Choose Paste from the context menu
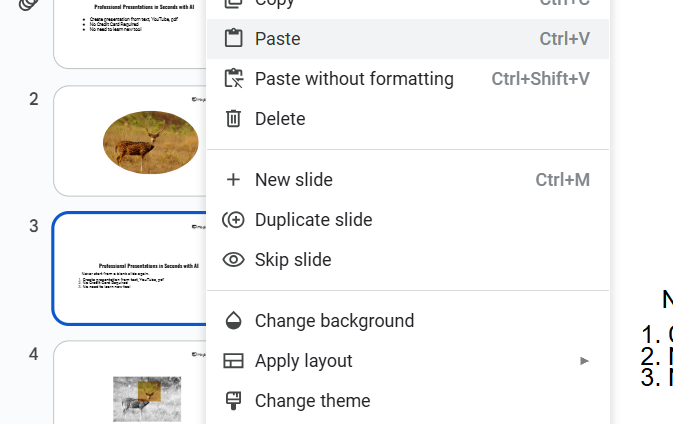This screenshot has height=424, width=673. pos(278,39)
